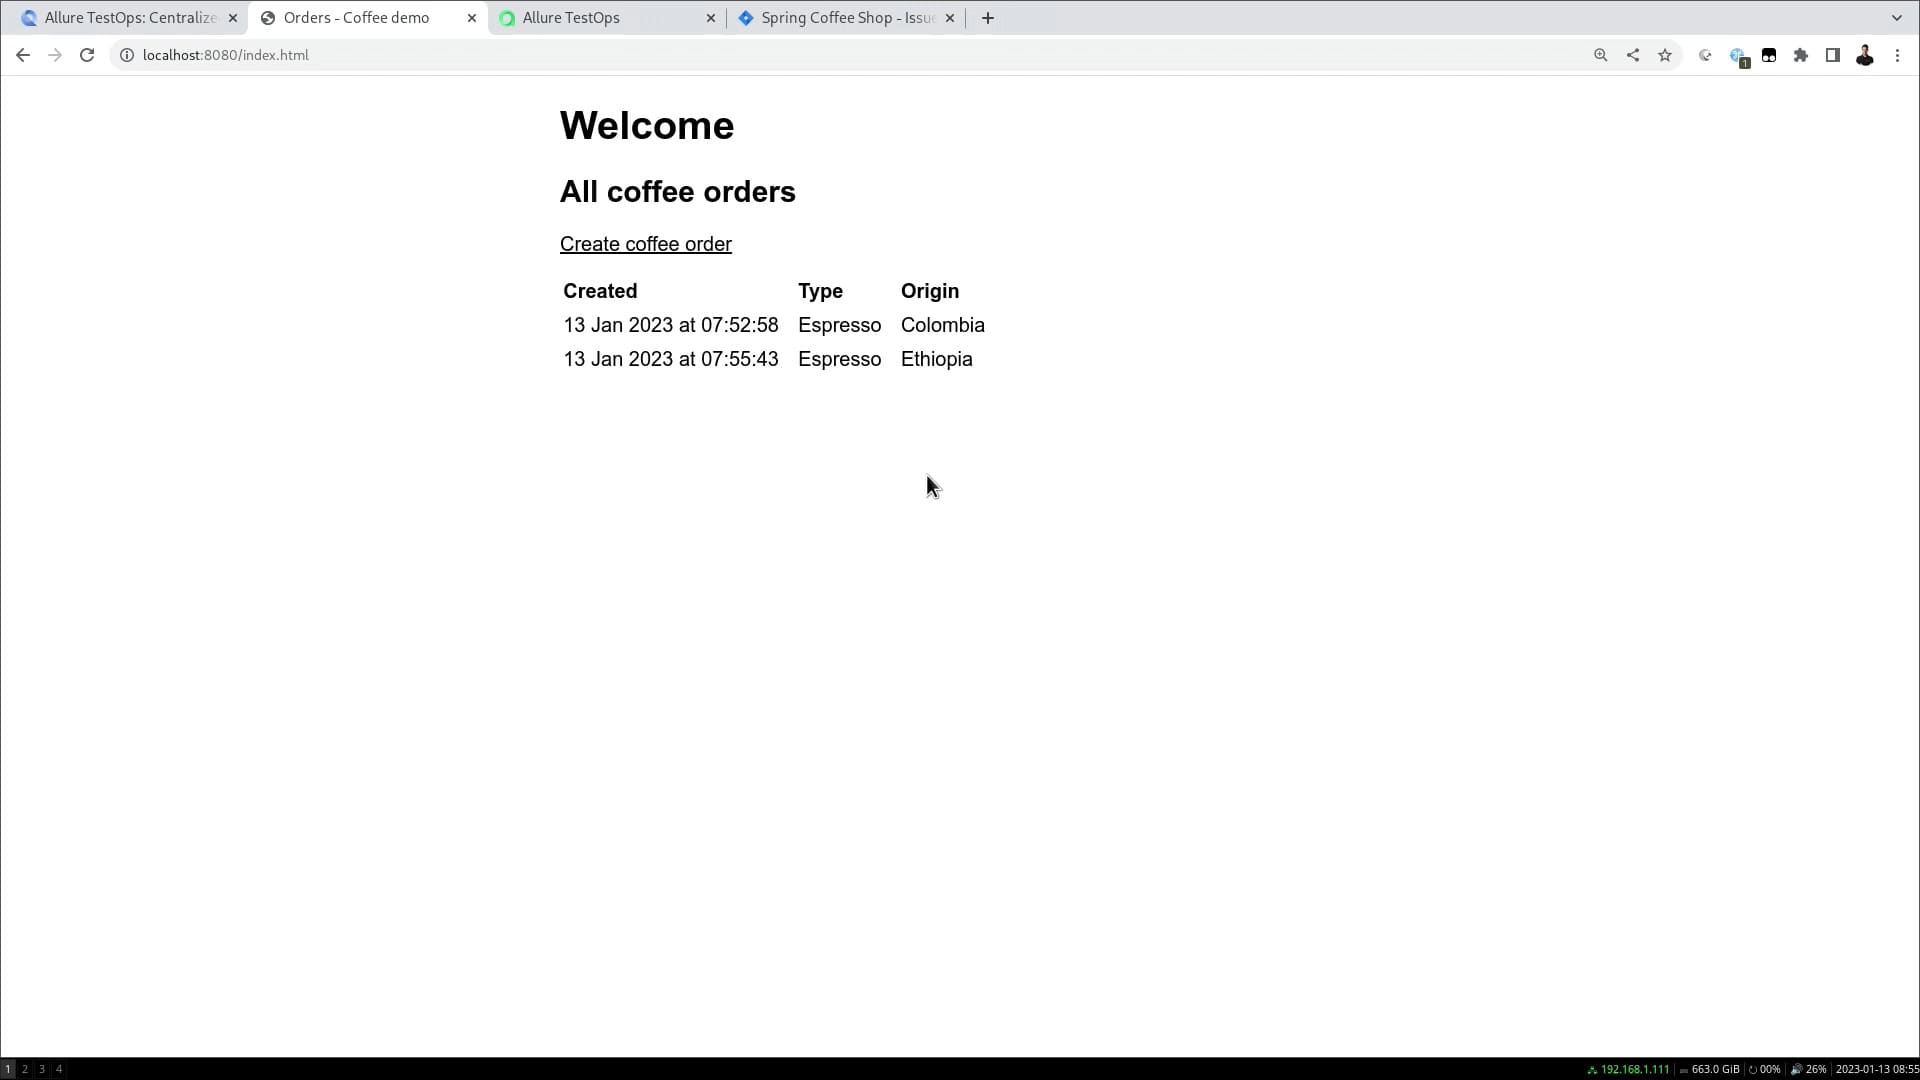Open the Extensions puzzle piece icon
Screen dimensions: 1920x1080
[x=1801, y=55]
